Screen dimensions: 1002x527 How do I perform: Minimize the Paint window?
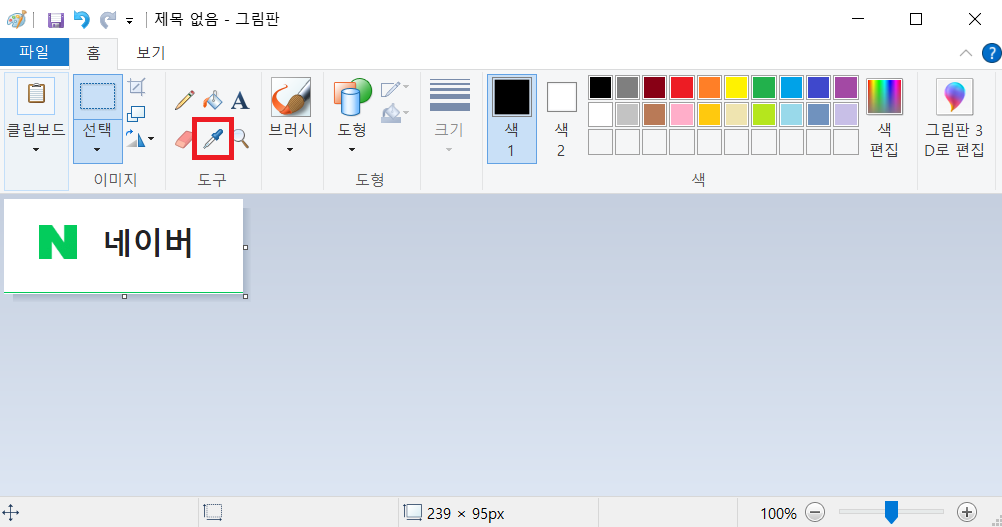(x=858, y=19)
